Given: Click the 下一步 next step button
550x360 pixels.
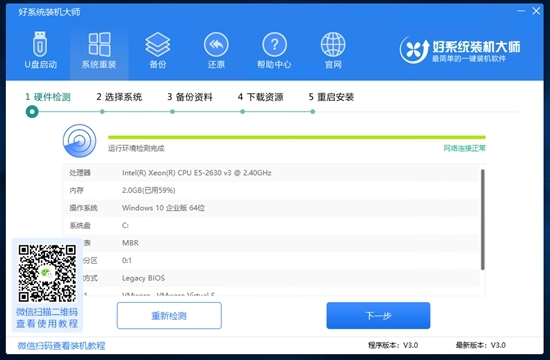Looking at the screenshot, I should click(378, 316).
